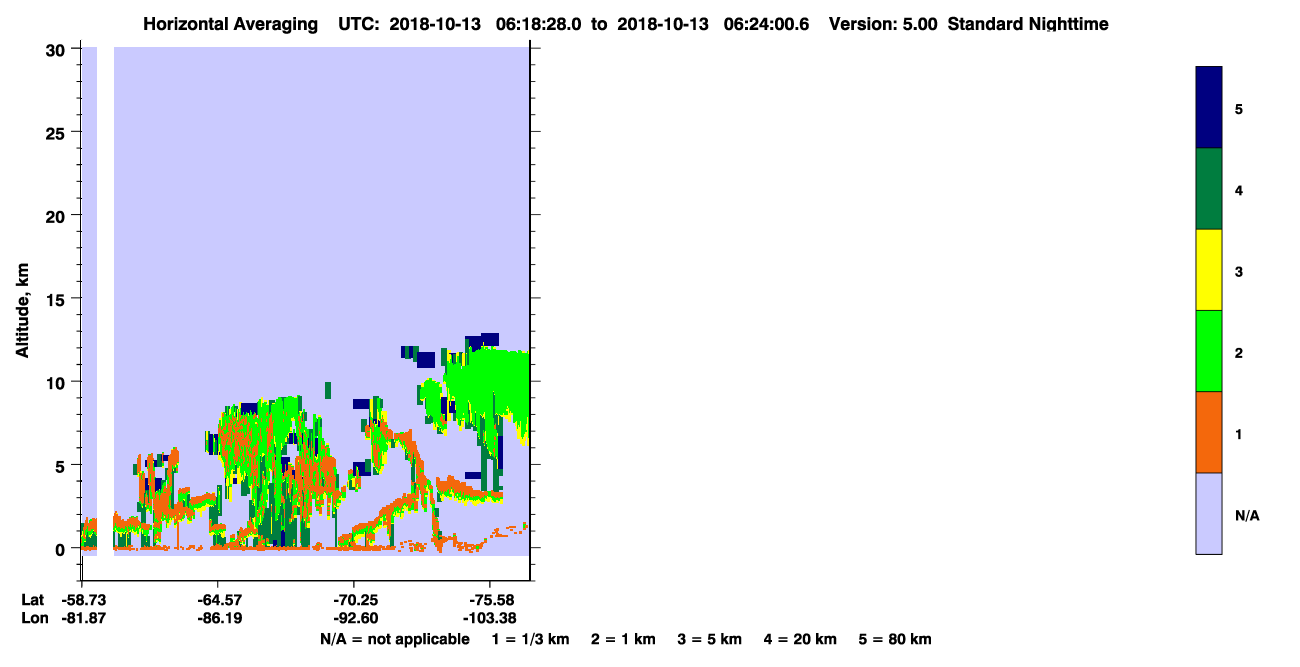Viewport: 1300px width, 667px height.
Task: Click the bright green 1 km colorbar segment
Action: click(x=1209, y=351)
